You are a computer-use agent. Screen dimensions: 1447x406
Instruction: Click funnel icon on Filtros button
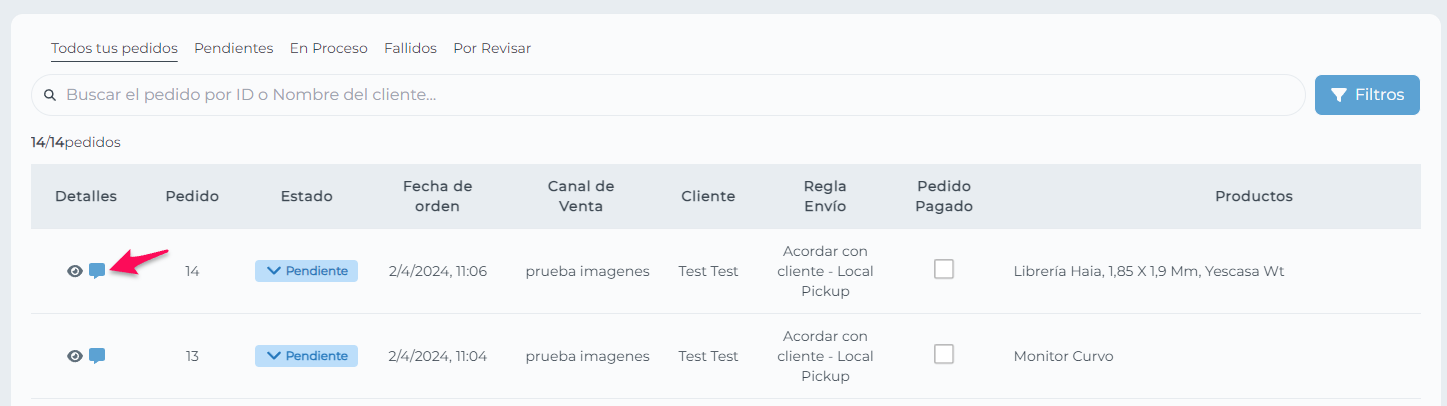pyautogui.click(x=1339, y=95)
